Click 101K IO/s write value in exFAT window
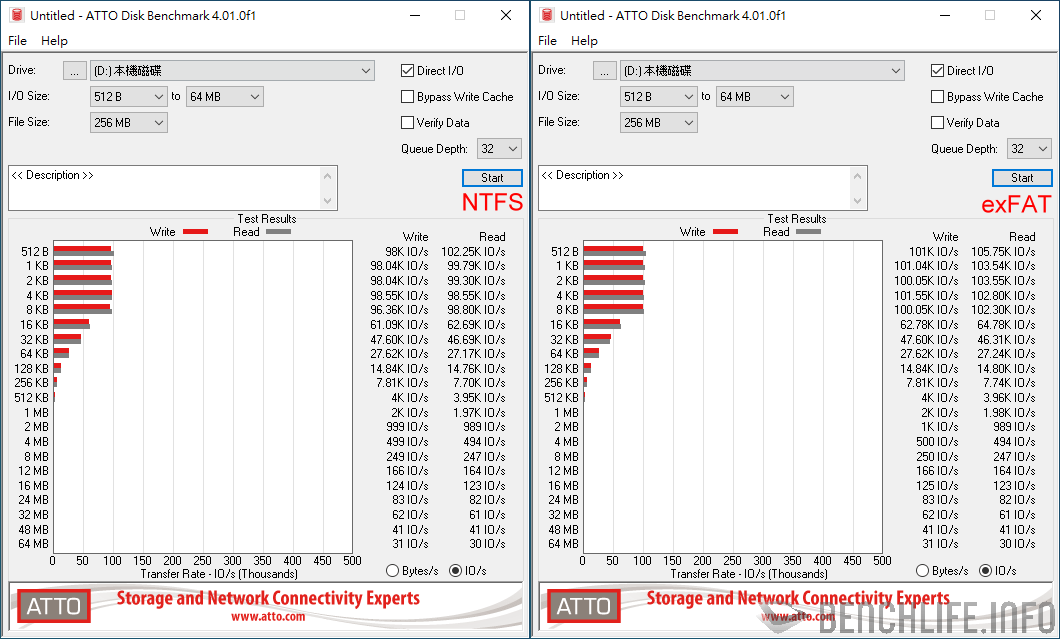 [x=934, y=252]
